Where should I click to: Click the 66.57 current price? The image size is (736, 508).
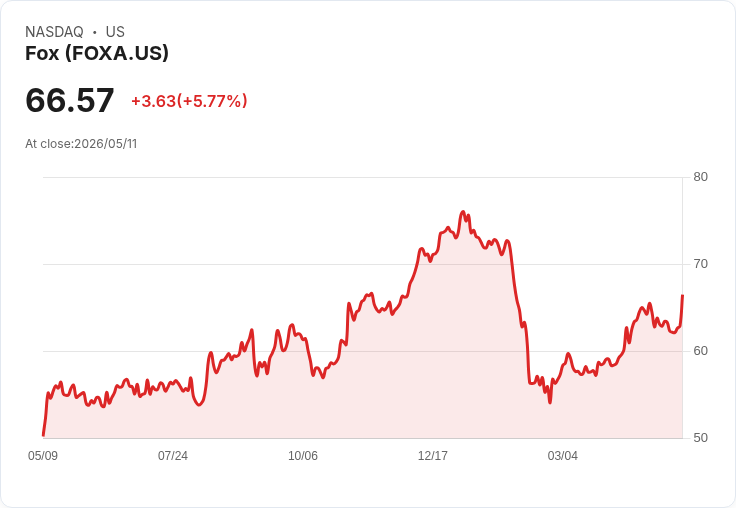coord(69,100)
